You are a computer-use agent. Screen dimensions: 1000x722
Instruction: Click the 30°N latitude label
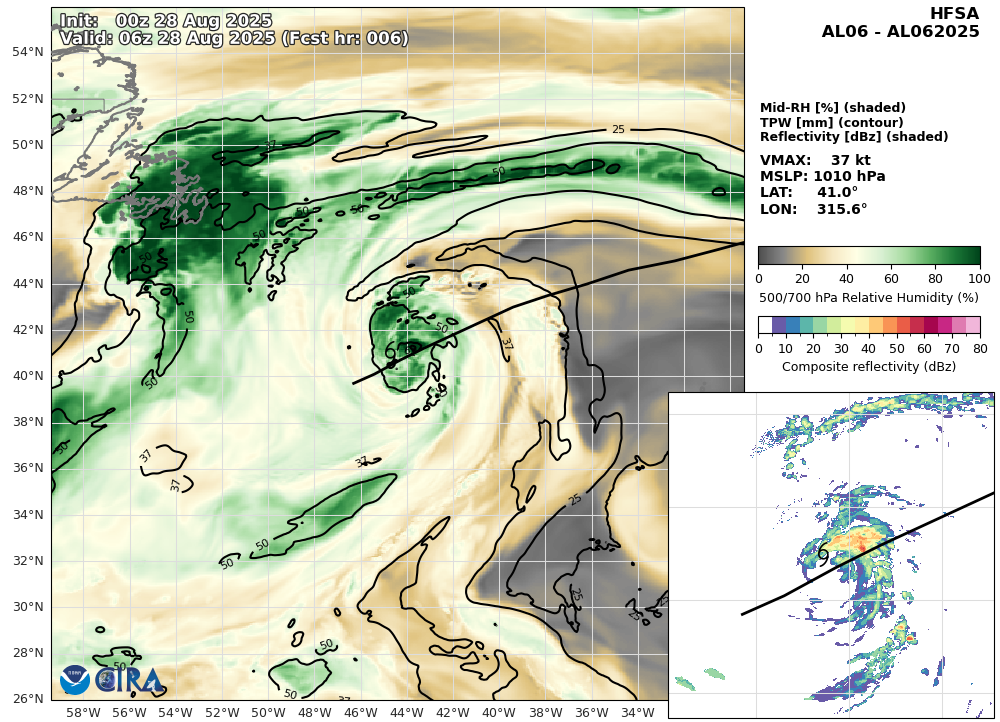tap(28, 606)
